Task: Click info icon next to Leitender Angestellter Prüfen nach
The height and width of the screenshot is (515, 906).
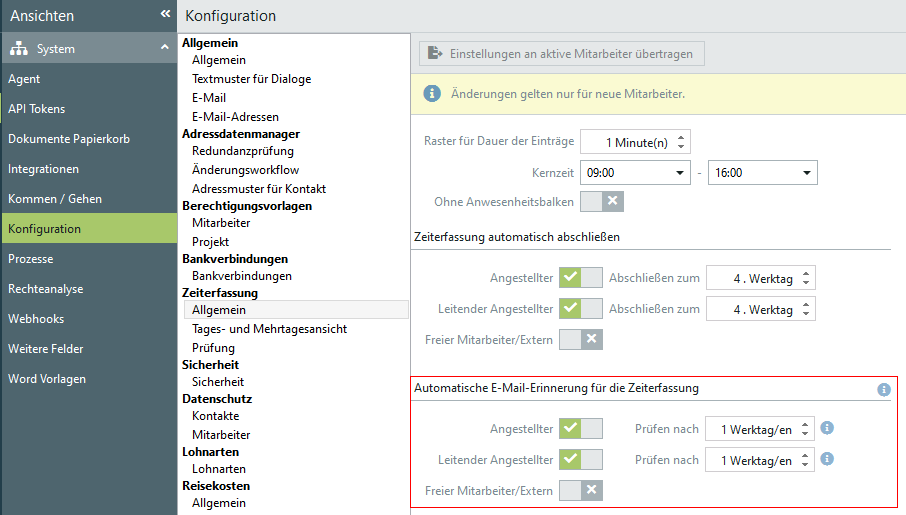Action: (x=827, y=459)
